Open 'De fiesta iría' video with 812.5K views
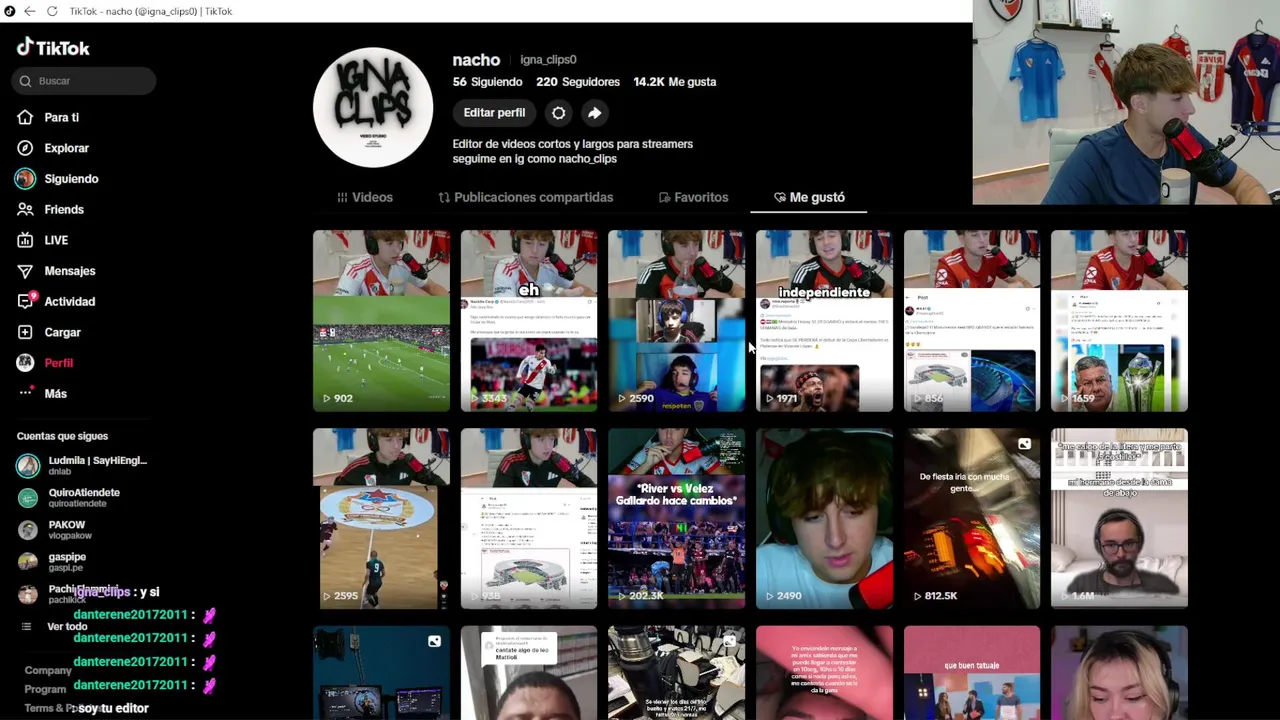Viewport: 1280px width, 720px height. pyautogui.click(x=972, y=519)
